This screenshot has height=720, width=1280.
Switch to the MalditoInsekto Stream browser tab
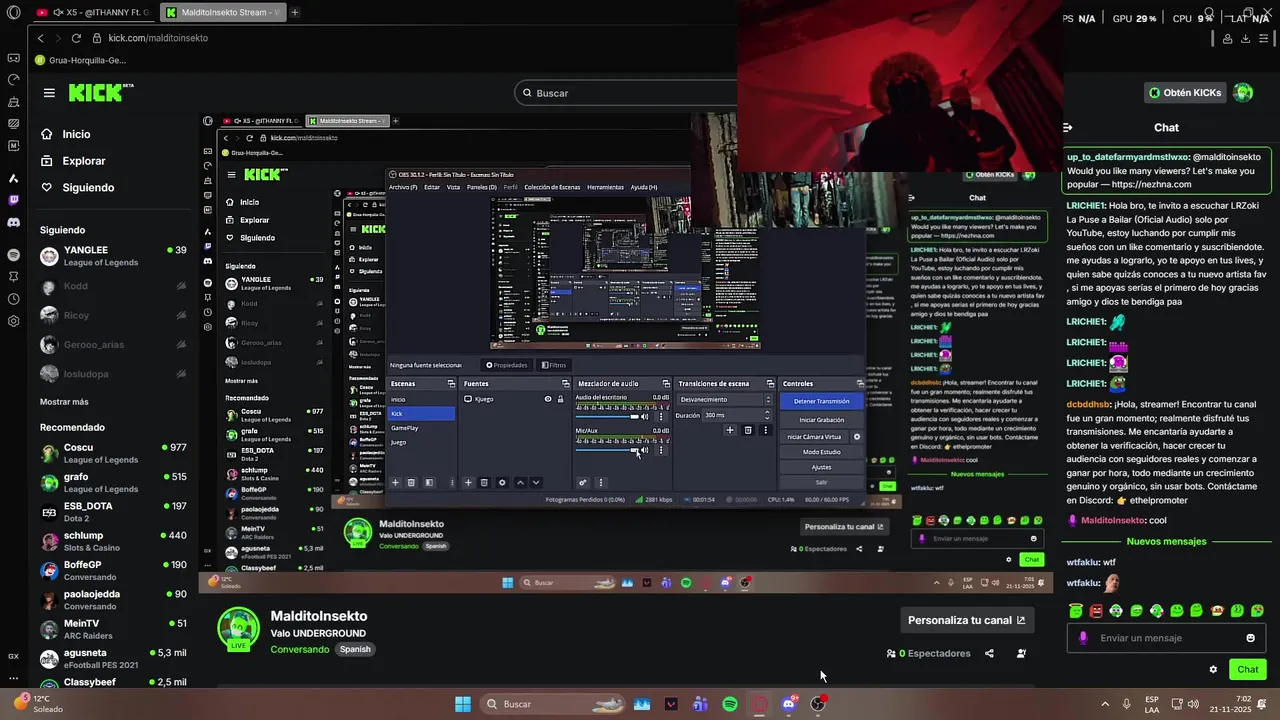(222, 12)
